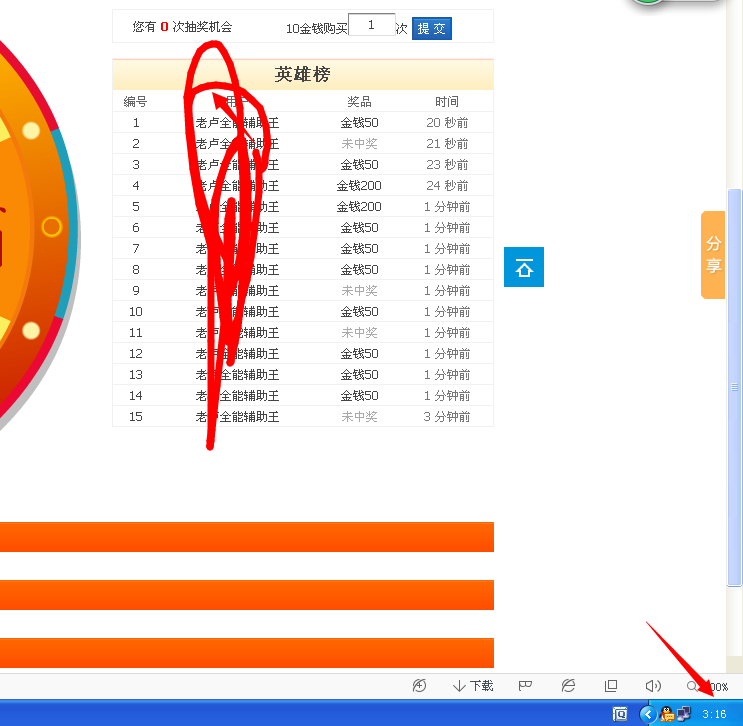This screenshot has height=726, width=743.
Task: Click 未中奖 in row 9
Action: point(359,290)
